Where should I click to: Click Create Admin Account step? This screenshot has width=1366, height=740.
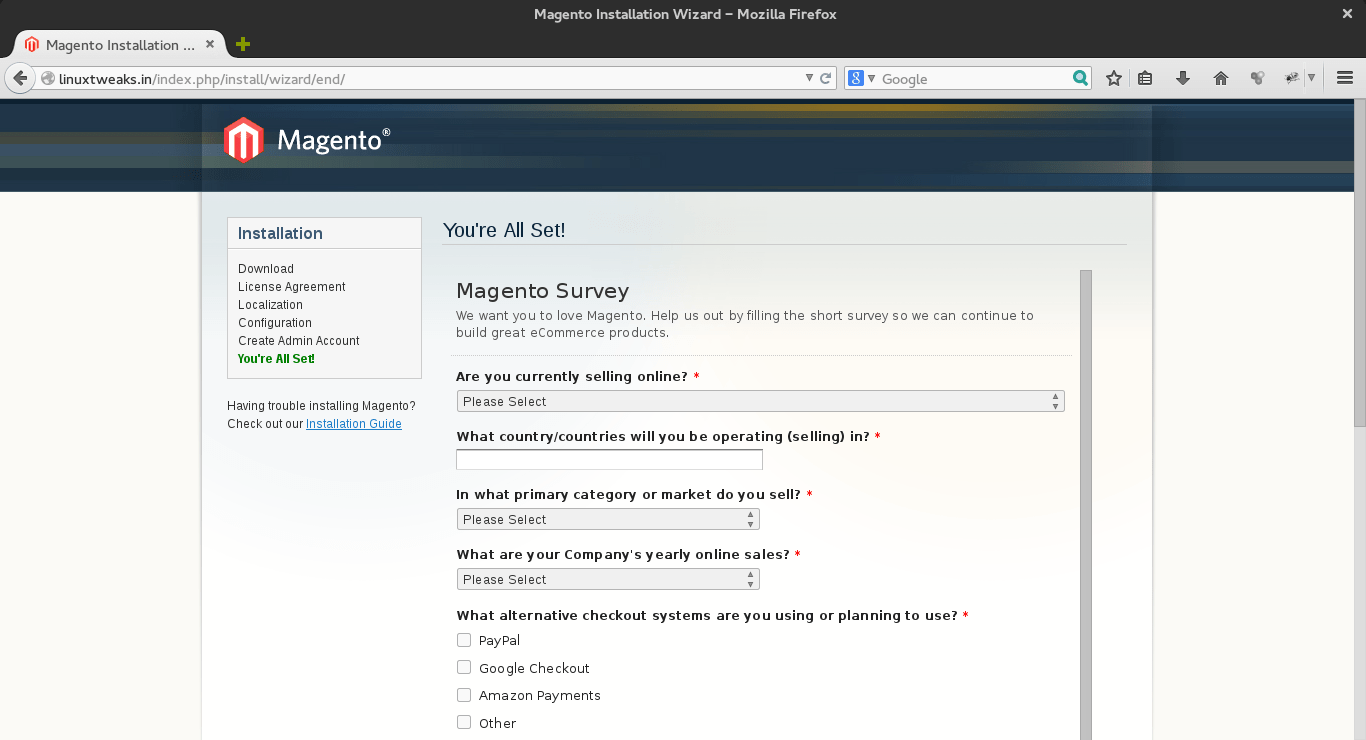[299, 341]
